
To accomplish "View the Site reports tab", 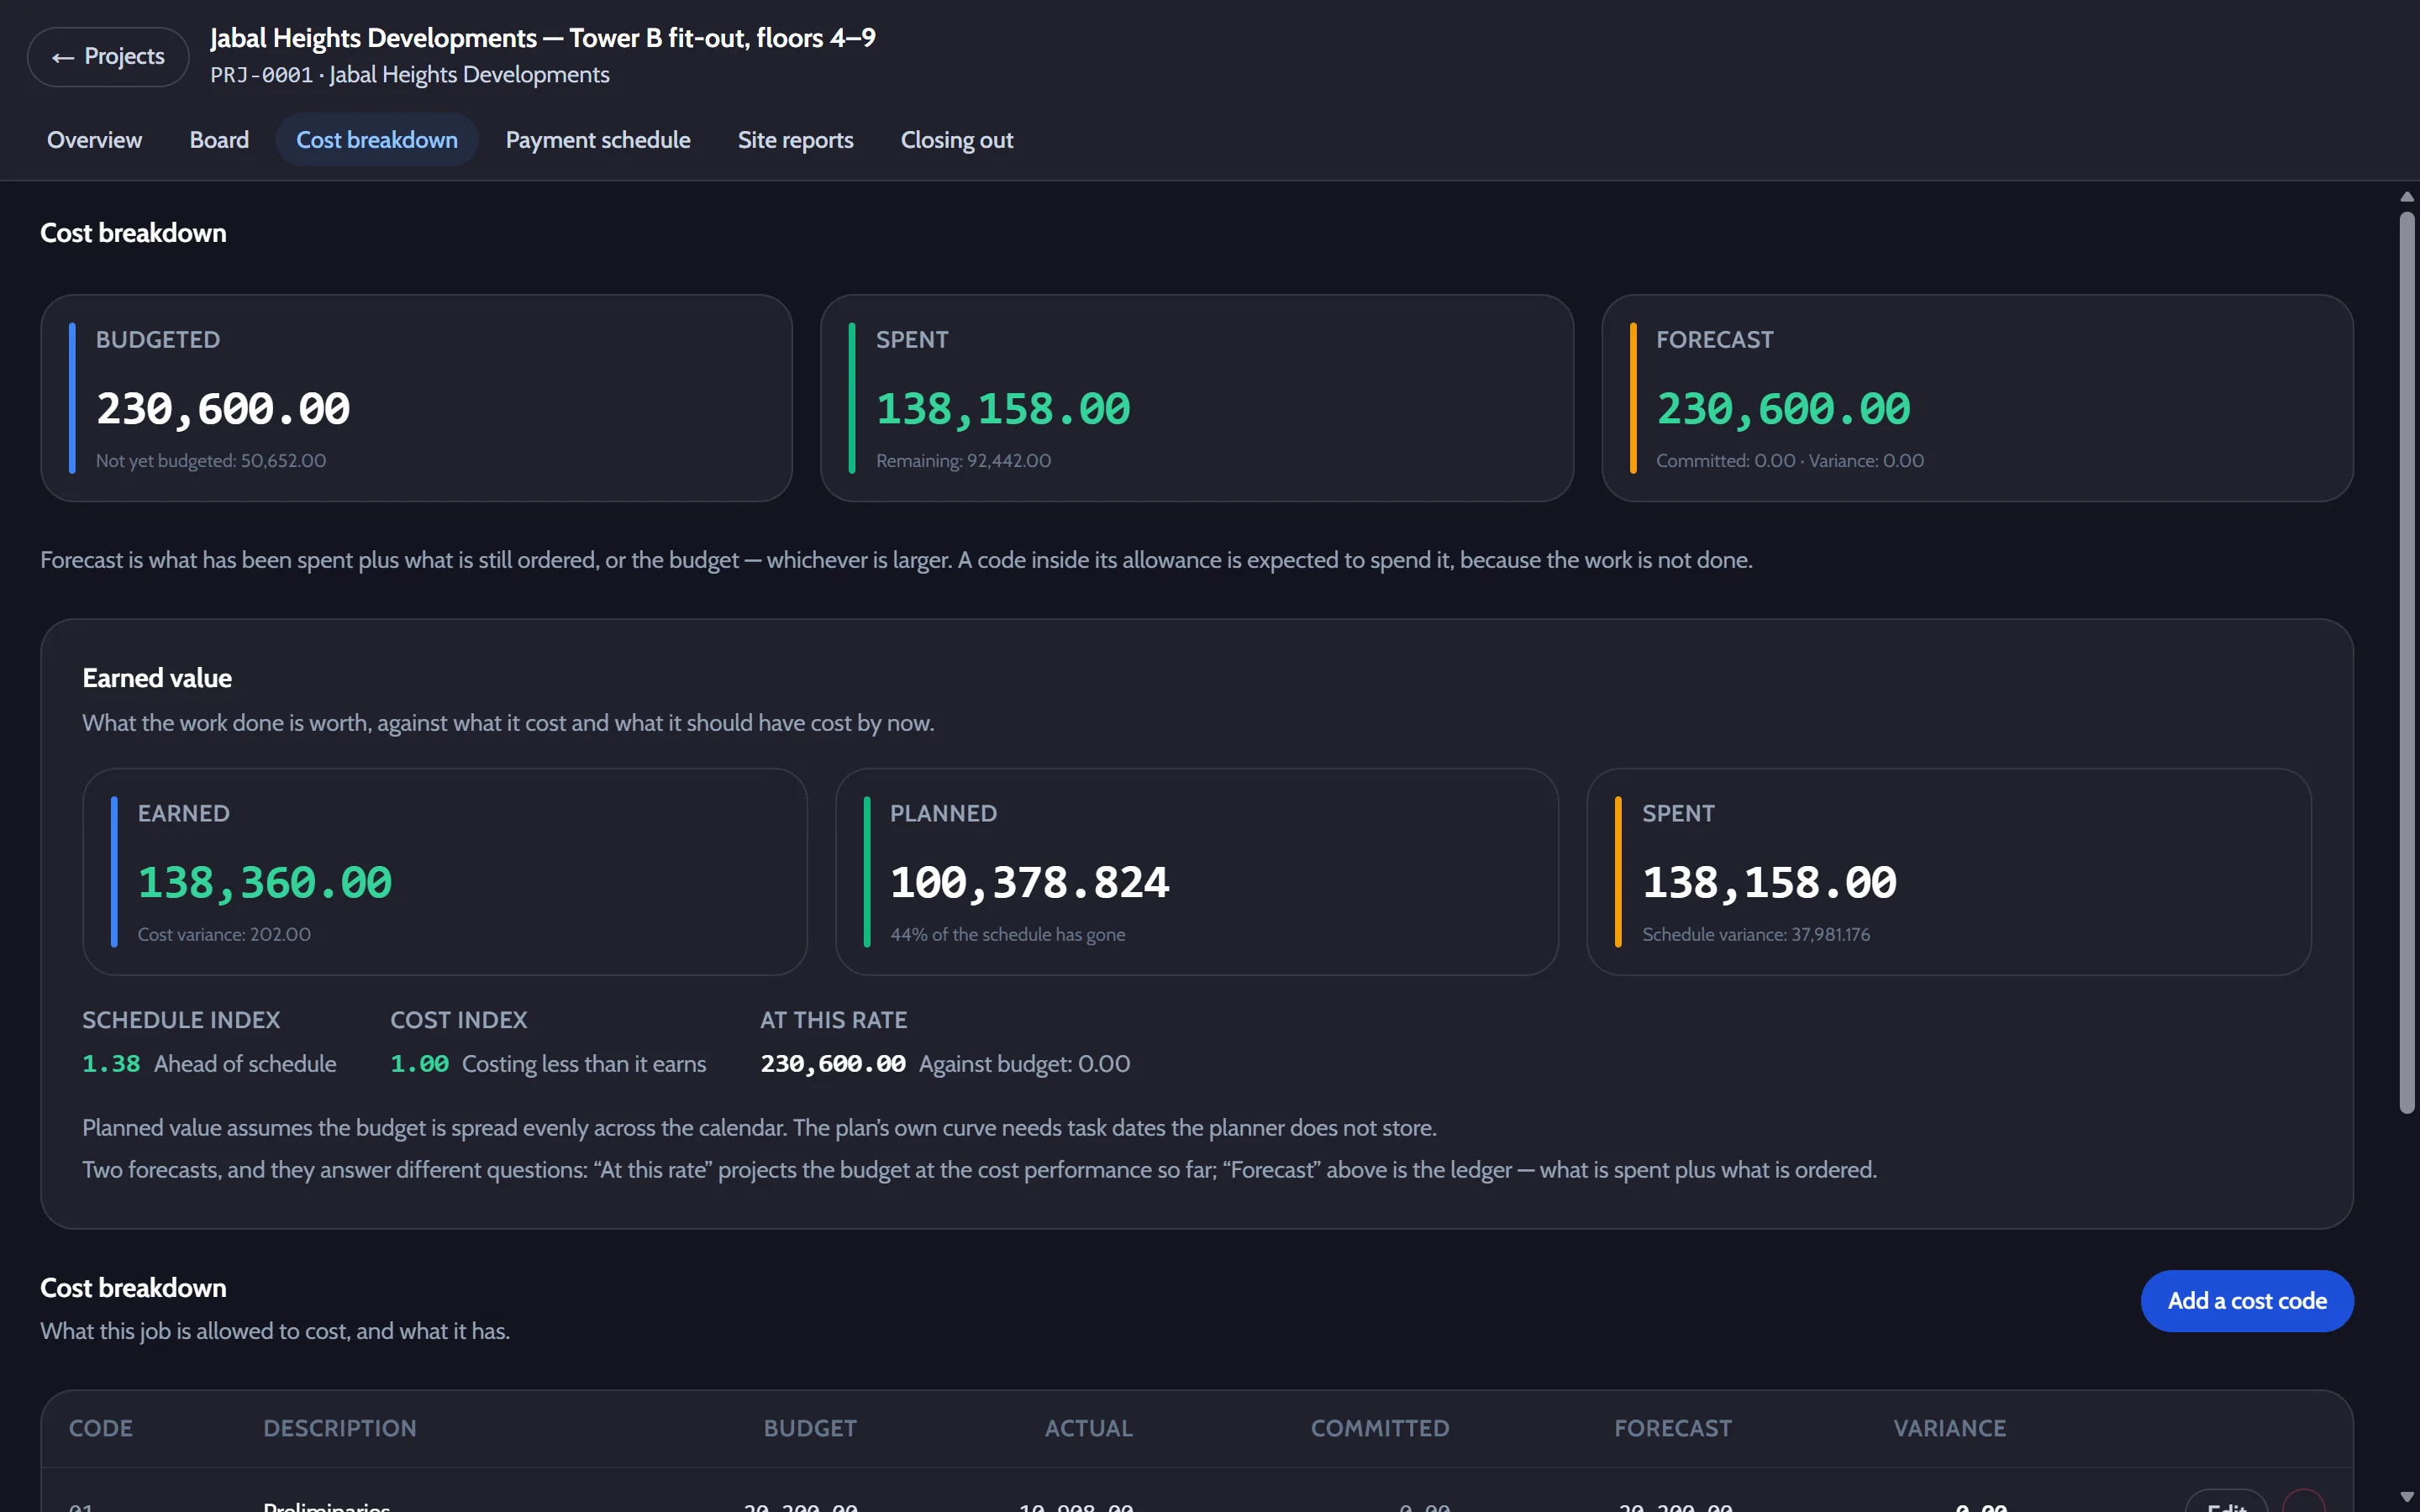I will click(796, 140).
